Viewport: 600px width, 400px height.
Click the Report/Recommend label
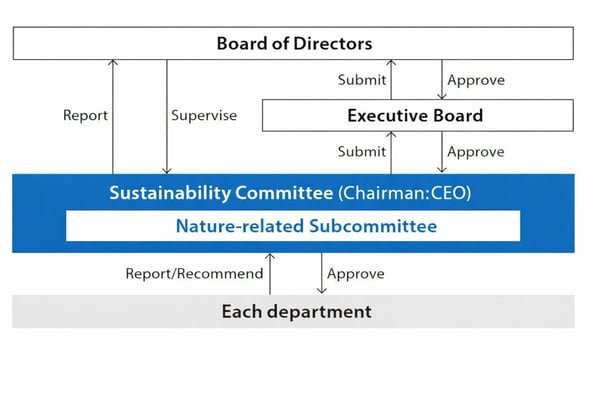click(194, 273)
